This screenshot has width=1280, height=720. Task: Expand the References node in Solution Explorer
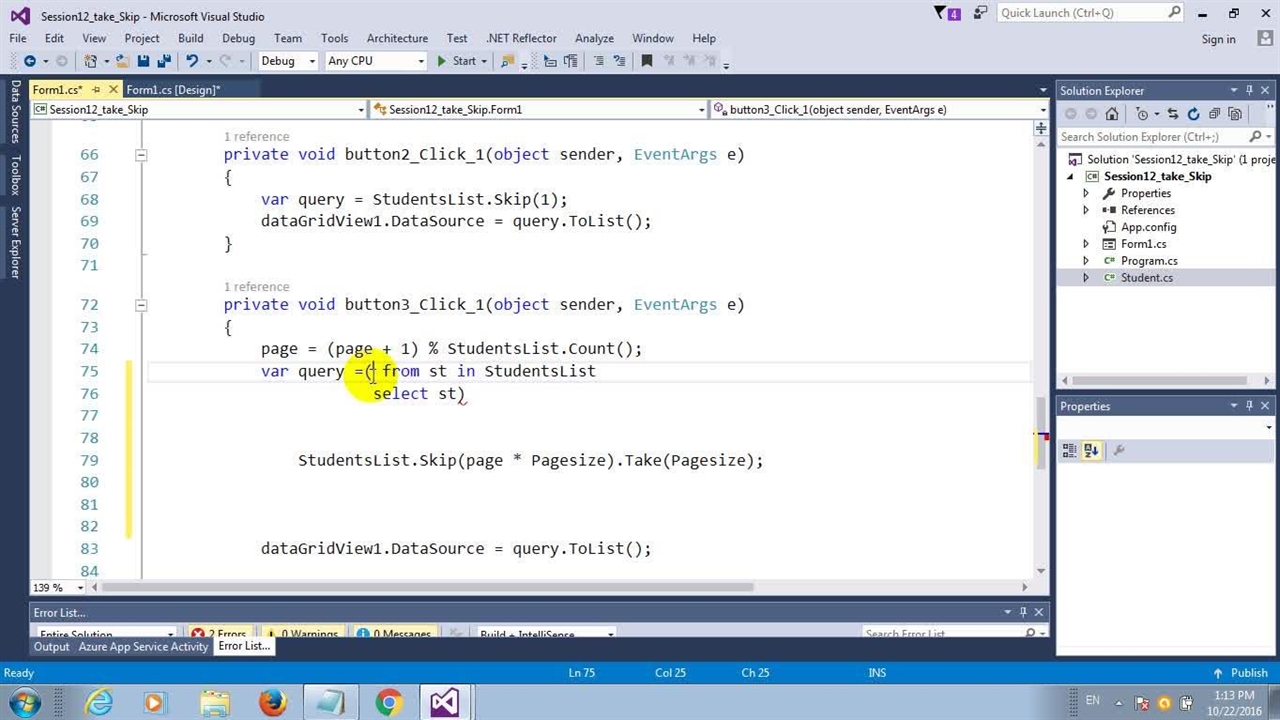click(x=1086, y=210)
